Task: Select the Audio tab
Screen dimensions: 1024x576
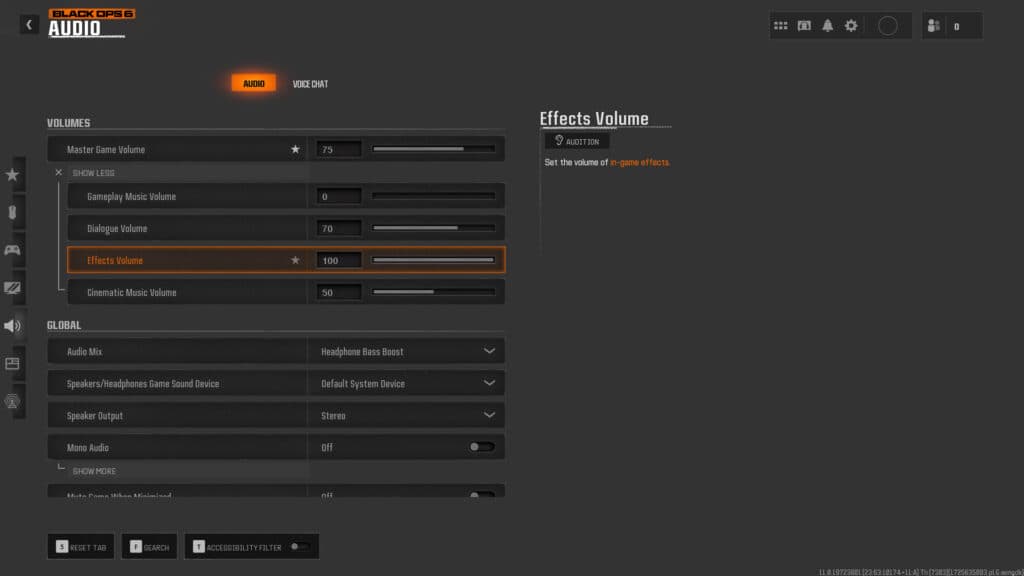Action: click(x=253, y=83)
